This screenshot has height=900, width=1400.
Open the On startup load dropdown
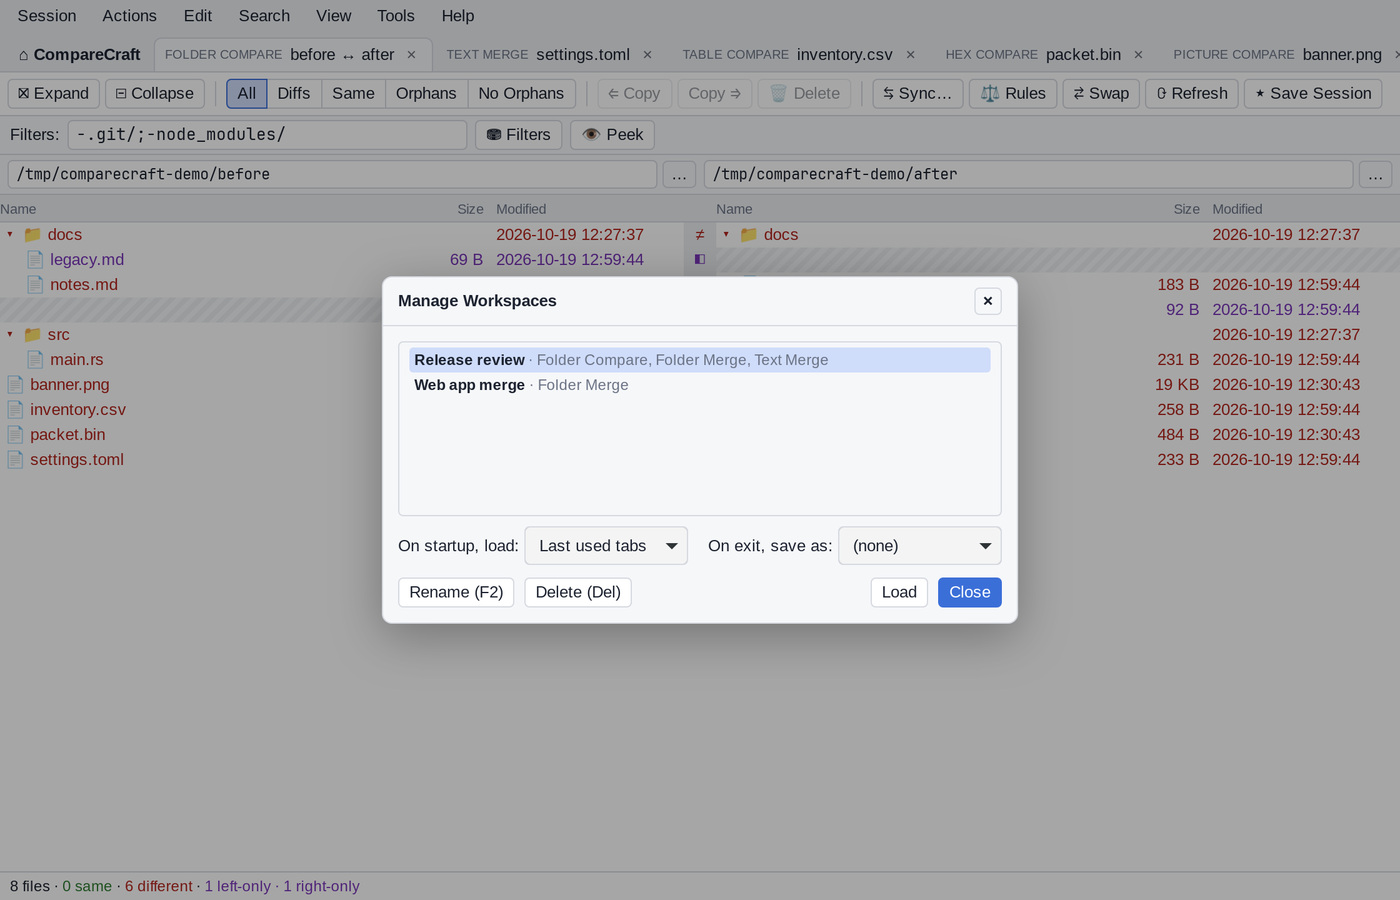click(606, 546)
